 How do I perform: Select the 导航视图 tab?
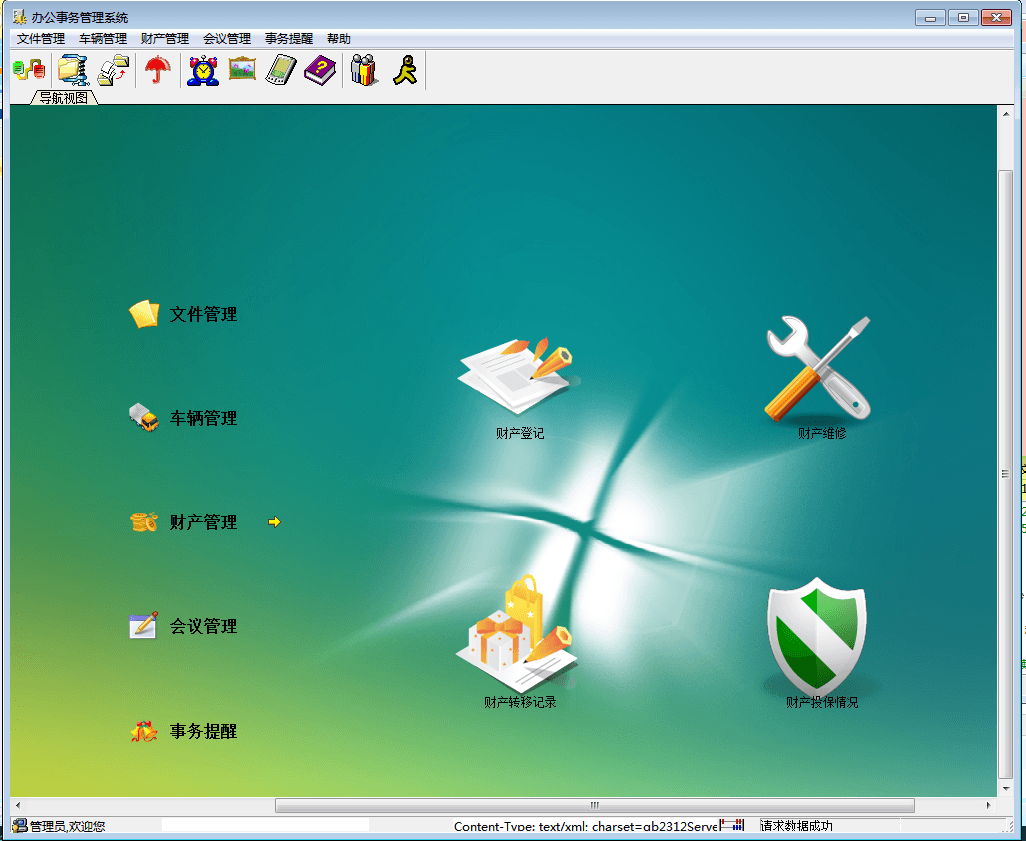(x=64, y=98)
